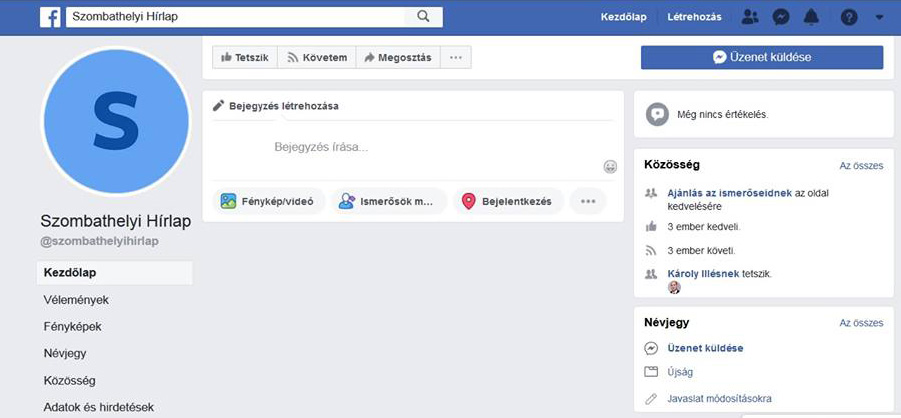Click the Újság category link
The height and width of the screenshot is (418, 901).
click(680, 373)
